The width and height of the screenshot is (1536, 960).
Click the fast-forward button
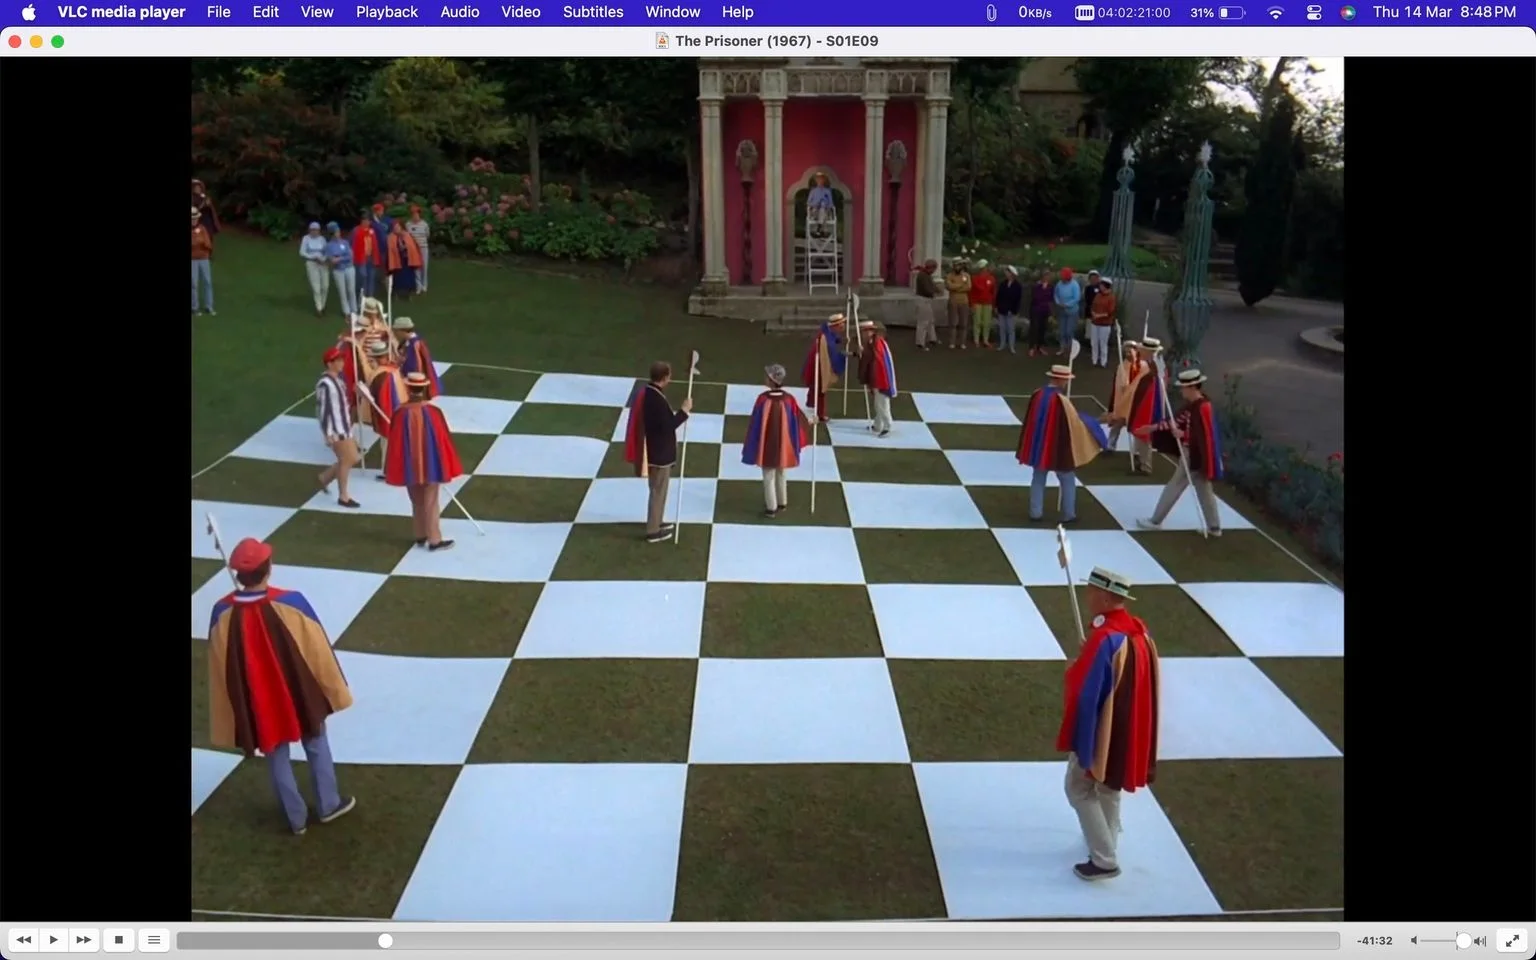coord(84,940)
